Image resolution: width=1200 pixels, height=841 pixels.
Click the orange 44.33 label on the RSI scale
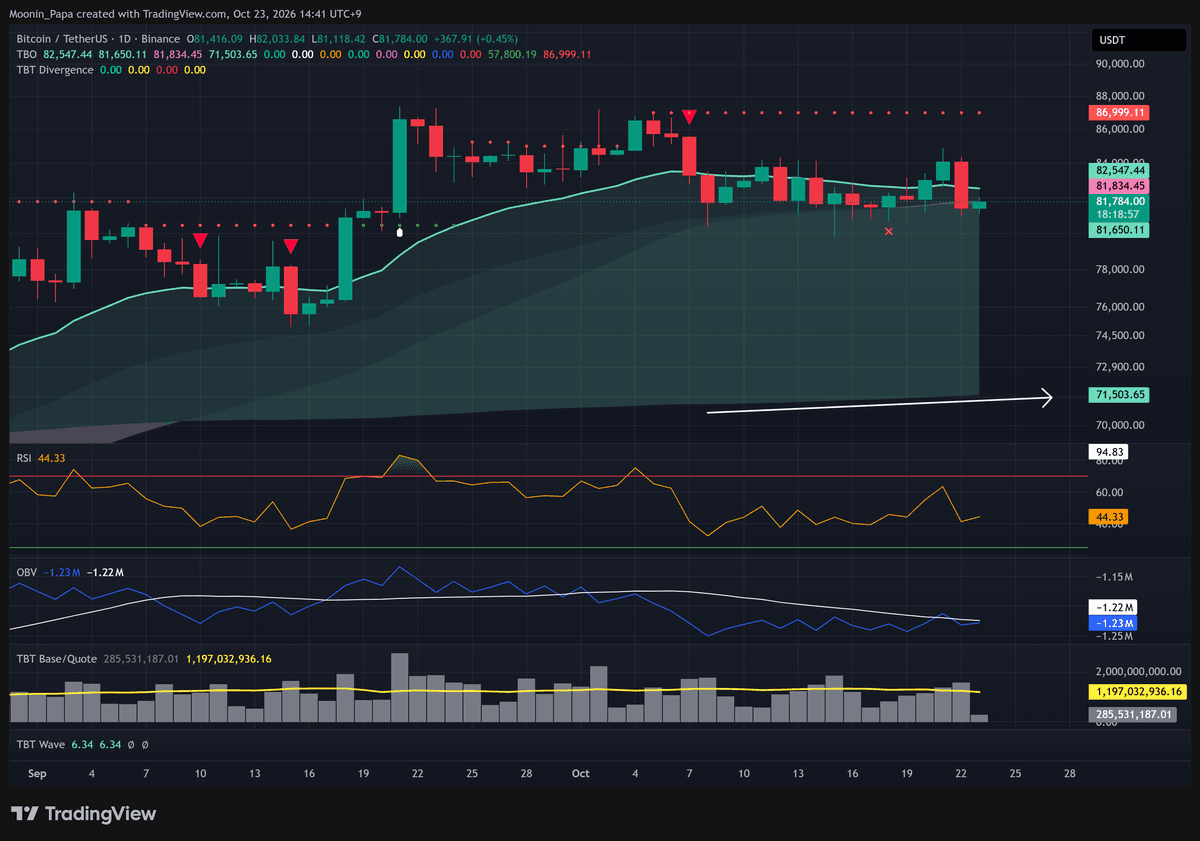pos(1108,517)
